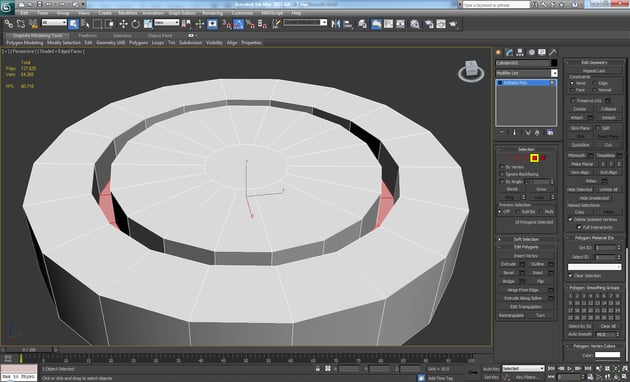Click the object color swatch beside the name

coord(554,63)
